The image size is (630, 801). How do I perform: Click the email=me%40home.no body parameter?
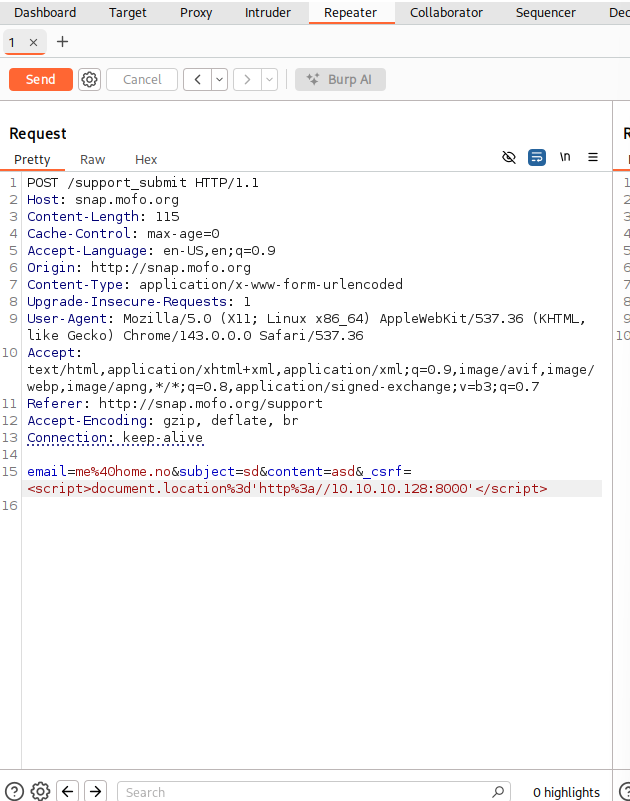(x=99, y=471)
